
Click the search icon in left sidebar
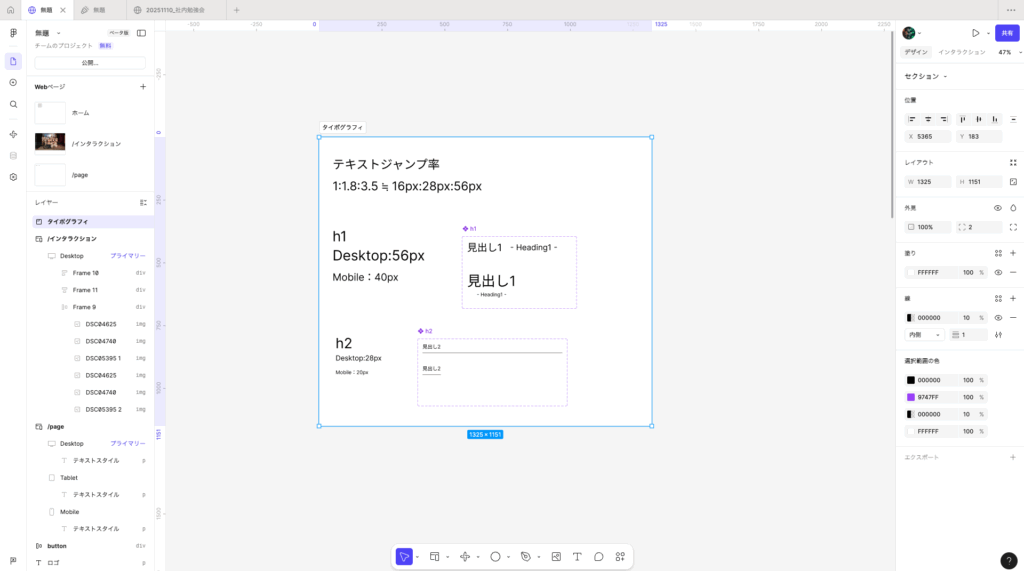pos(13,104)
